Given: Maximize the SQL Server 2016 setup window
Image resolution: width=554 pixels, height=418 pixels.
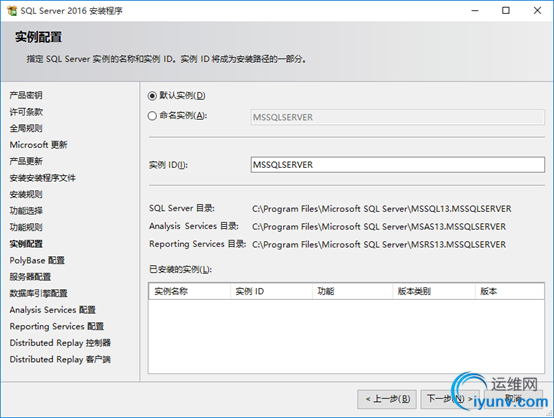Looking at the screenshot, I should click(506, 11).
